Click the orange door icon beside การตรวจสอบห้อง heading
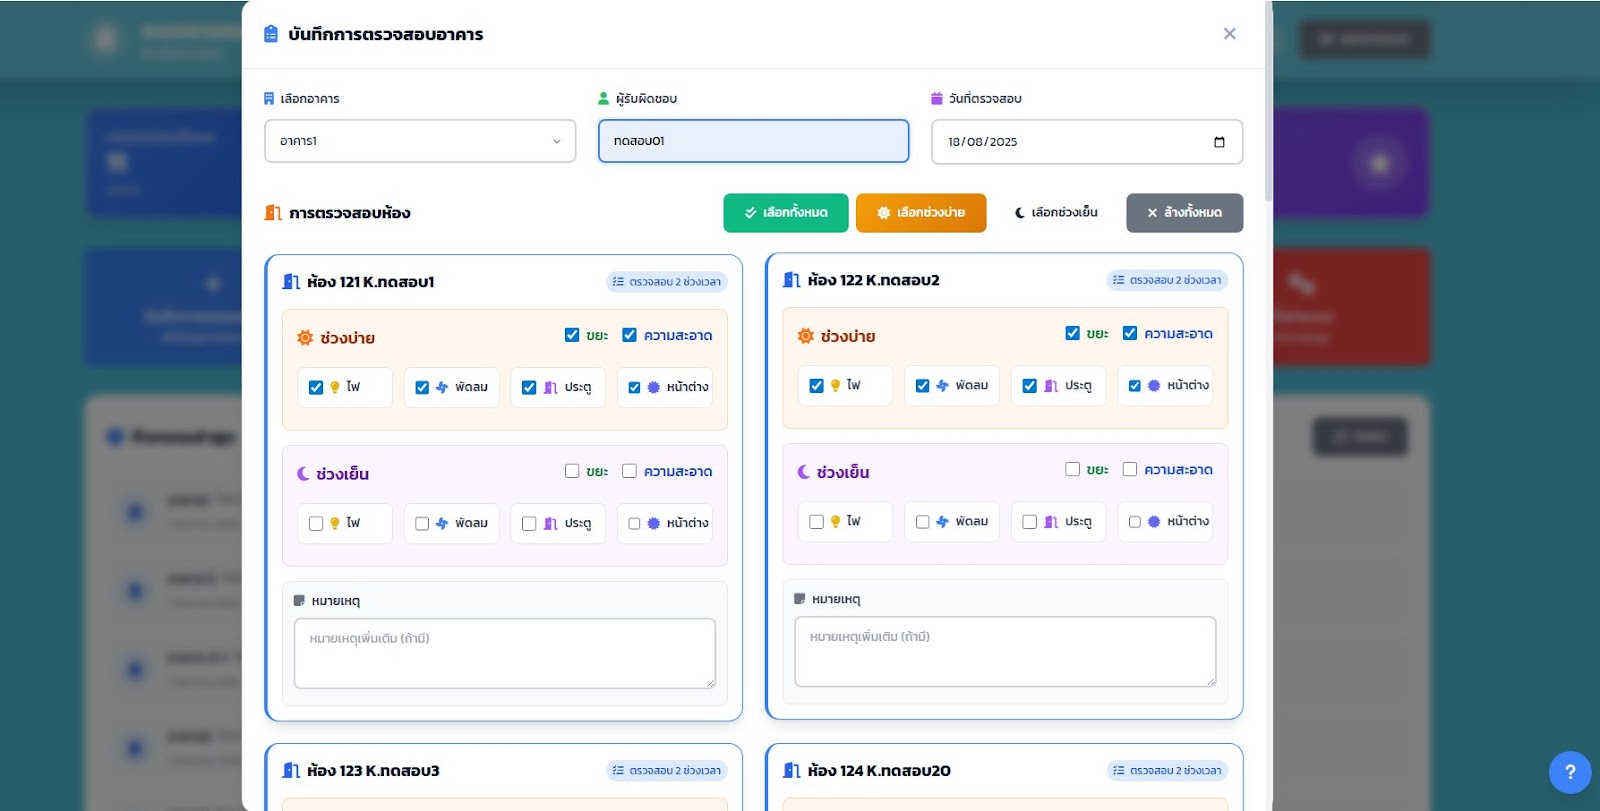1600x811 pixels. 273,213
